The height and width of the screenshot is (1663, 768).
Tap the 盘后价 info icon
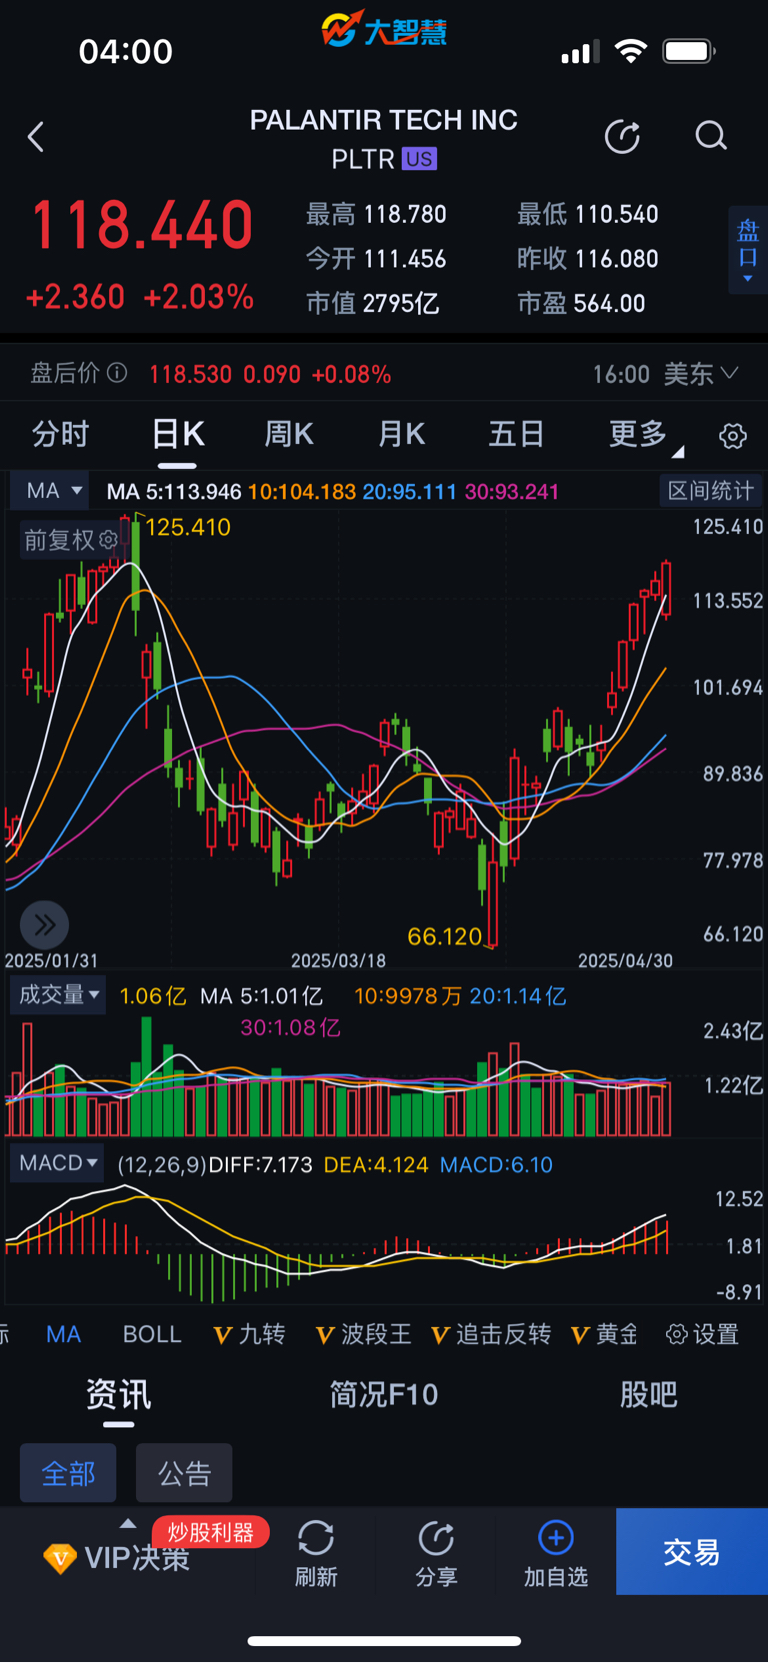pyautogui.click(x=117, y=373)
